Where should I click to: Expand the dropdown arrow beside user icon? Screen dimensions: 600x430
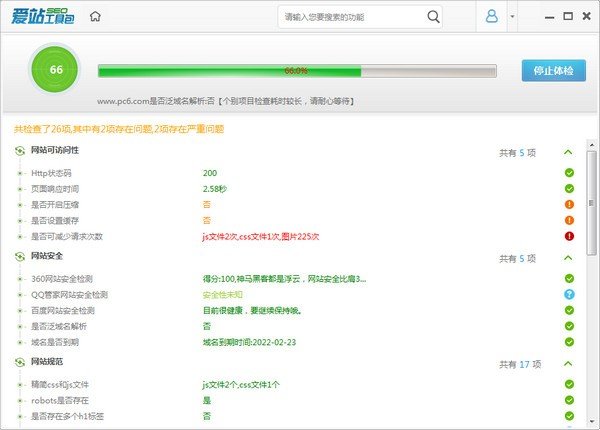[x=512, y=16]
